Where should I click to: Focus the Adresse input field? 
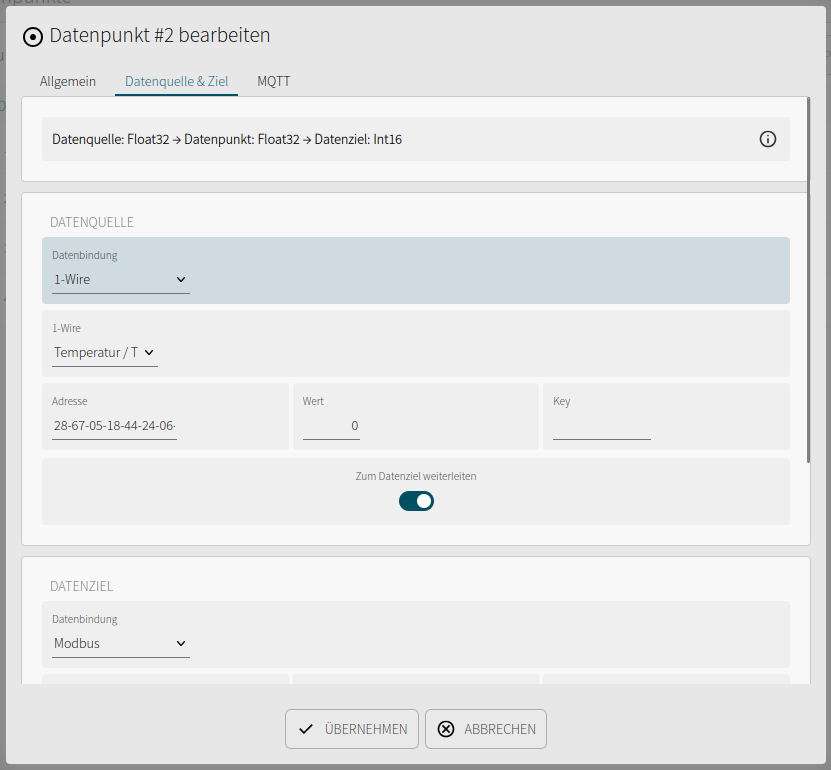(x=114, y=426)
